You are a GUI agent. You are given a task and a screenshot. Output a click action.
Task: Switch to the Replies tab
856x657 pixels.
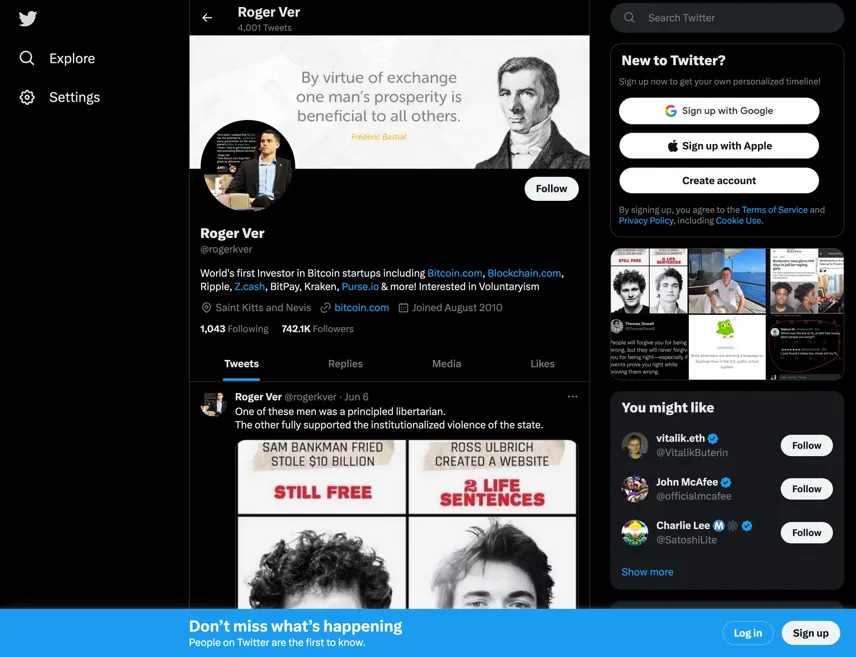coord(345,364)
